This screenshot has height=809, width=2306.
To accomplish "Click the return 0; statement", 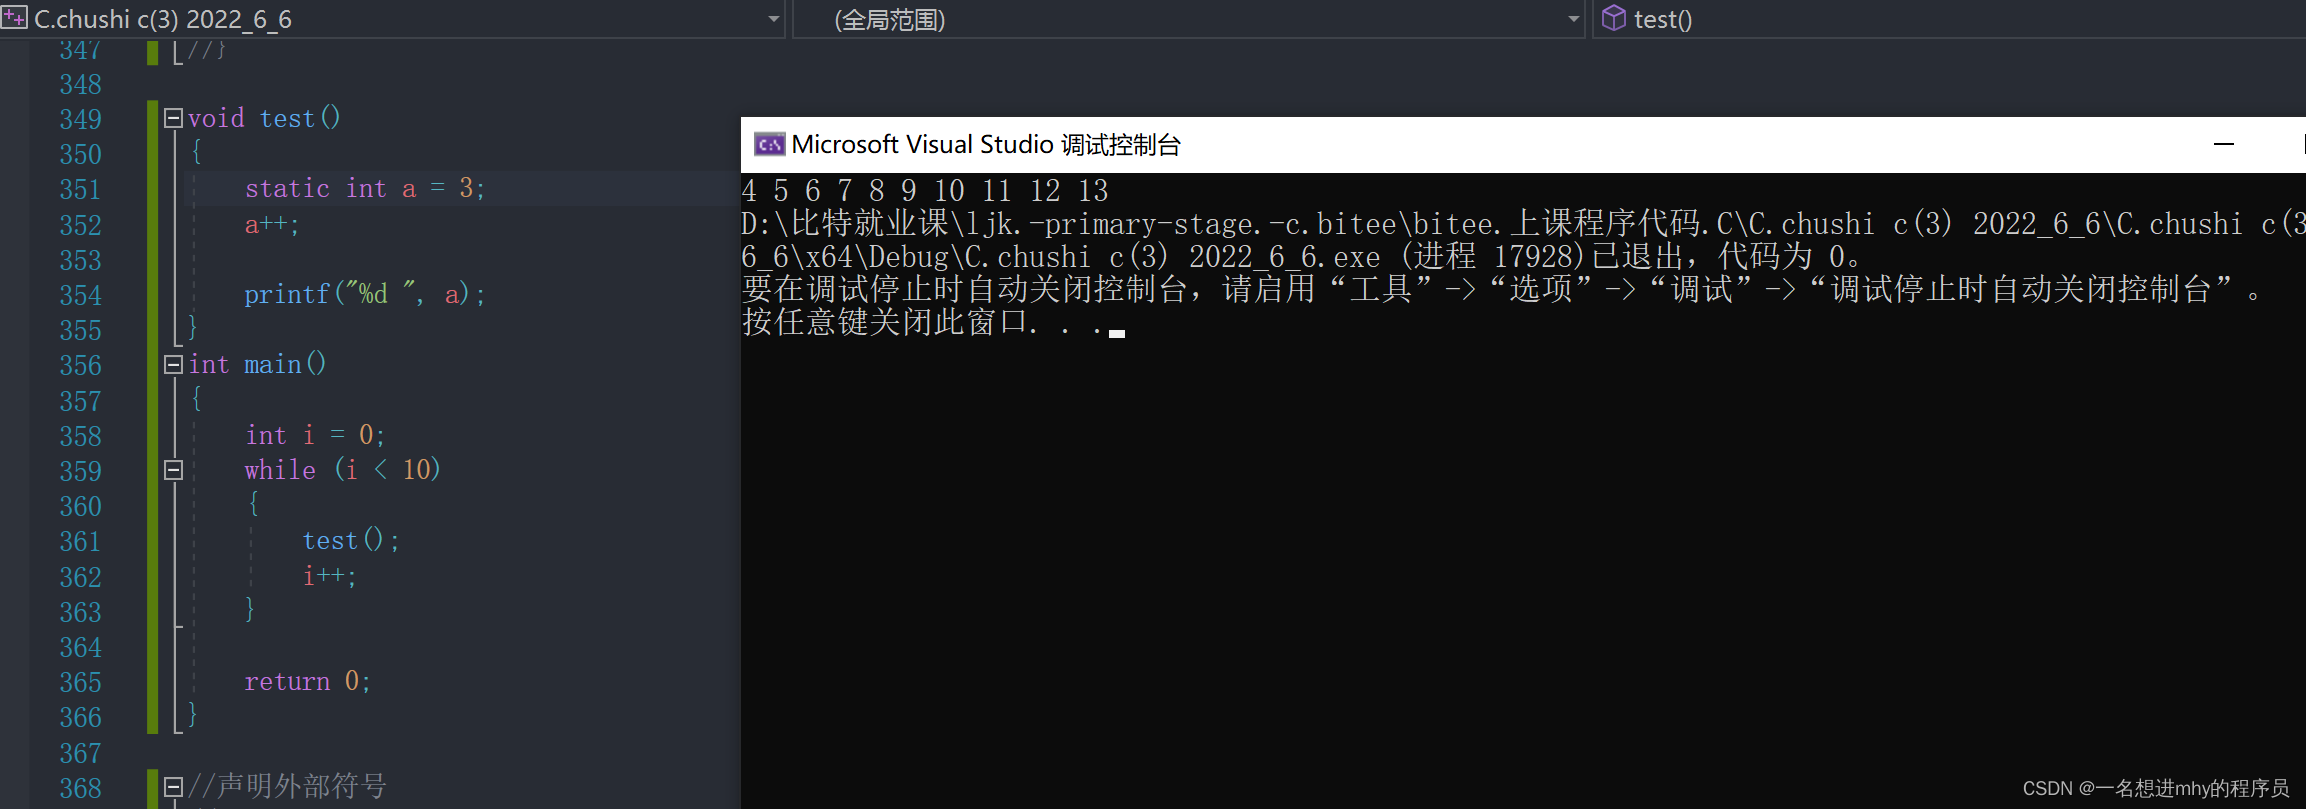I will tap(308, 681).
